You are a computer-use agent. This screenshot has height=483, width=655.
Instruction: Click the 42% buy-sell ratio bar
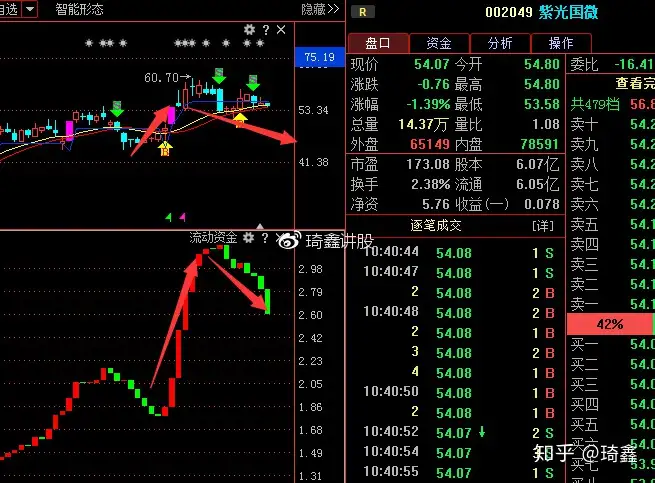[610, 324]
